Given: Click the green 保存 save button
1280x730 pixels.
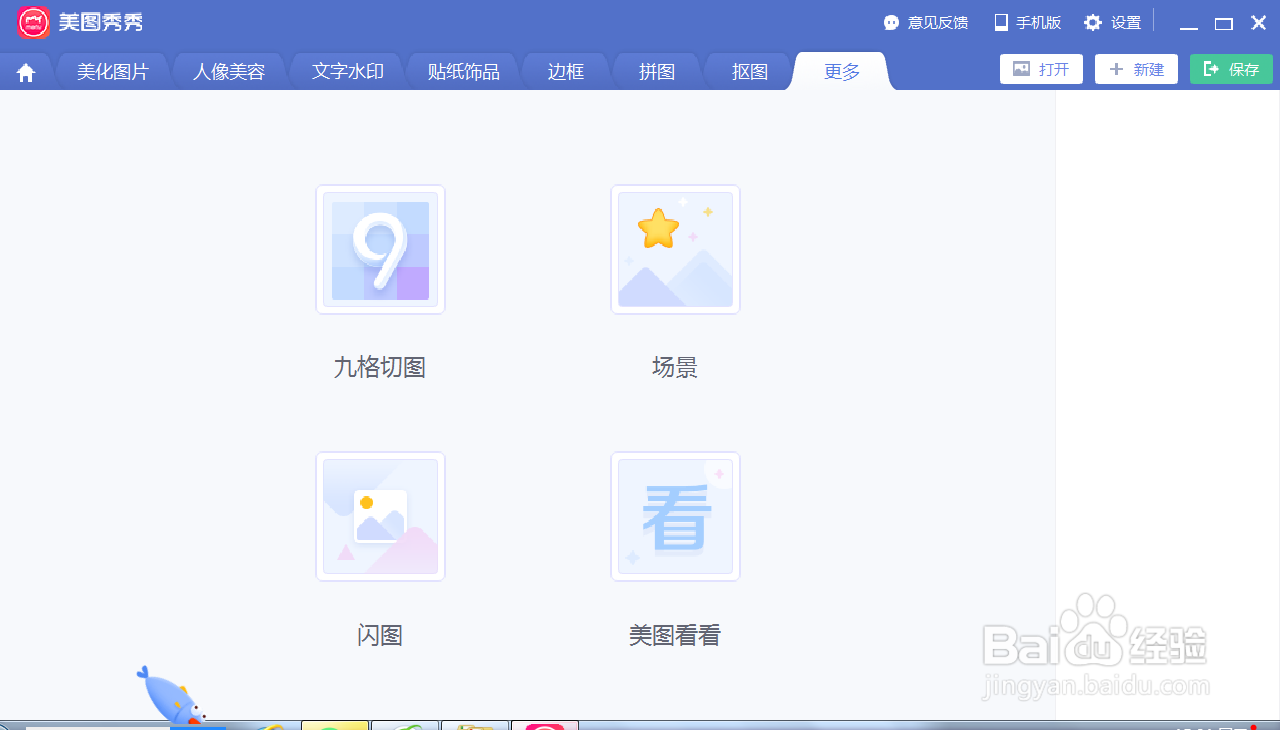Looking at the screenshot, I should click(1231, 69).
